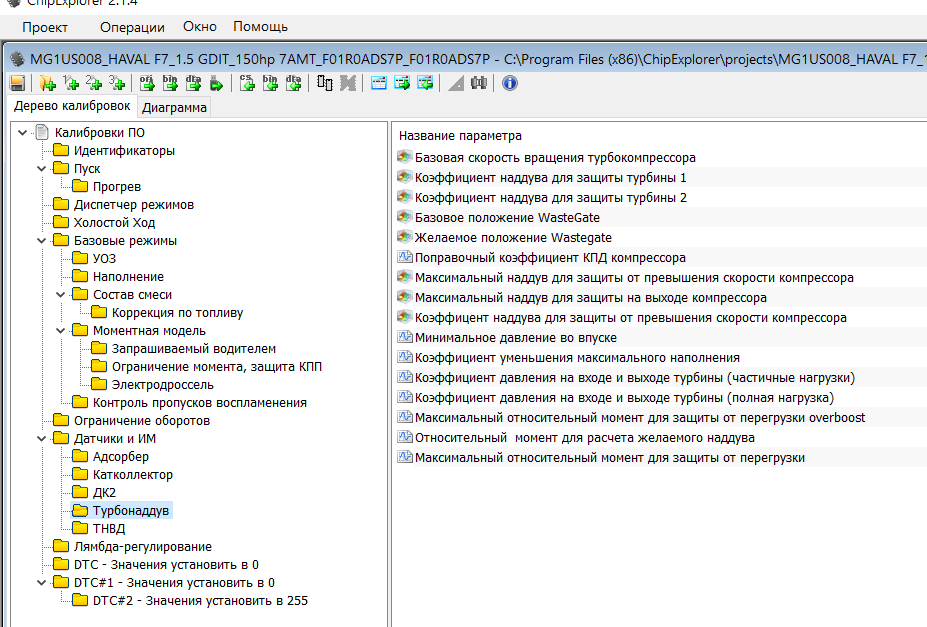Click the '1+' add toolbar icon
Viewport: 927px width, 627px height.
point(70,83)
